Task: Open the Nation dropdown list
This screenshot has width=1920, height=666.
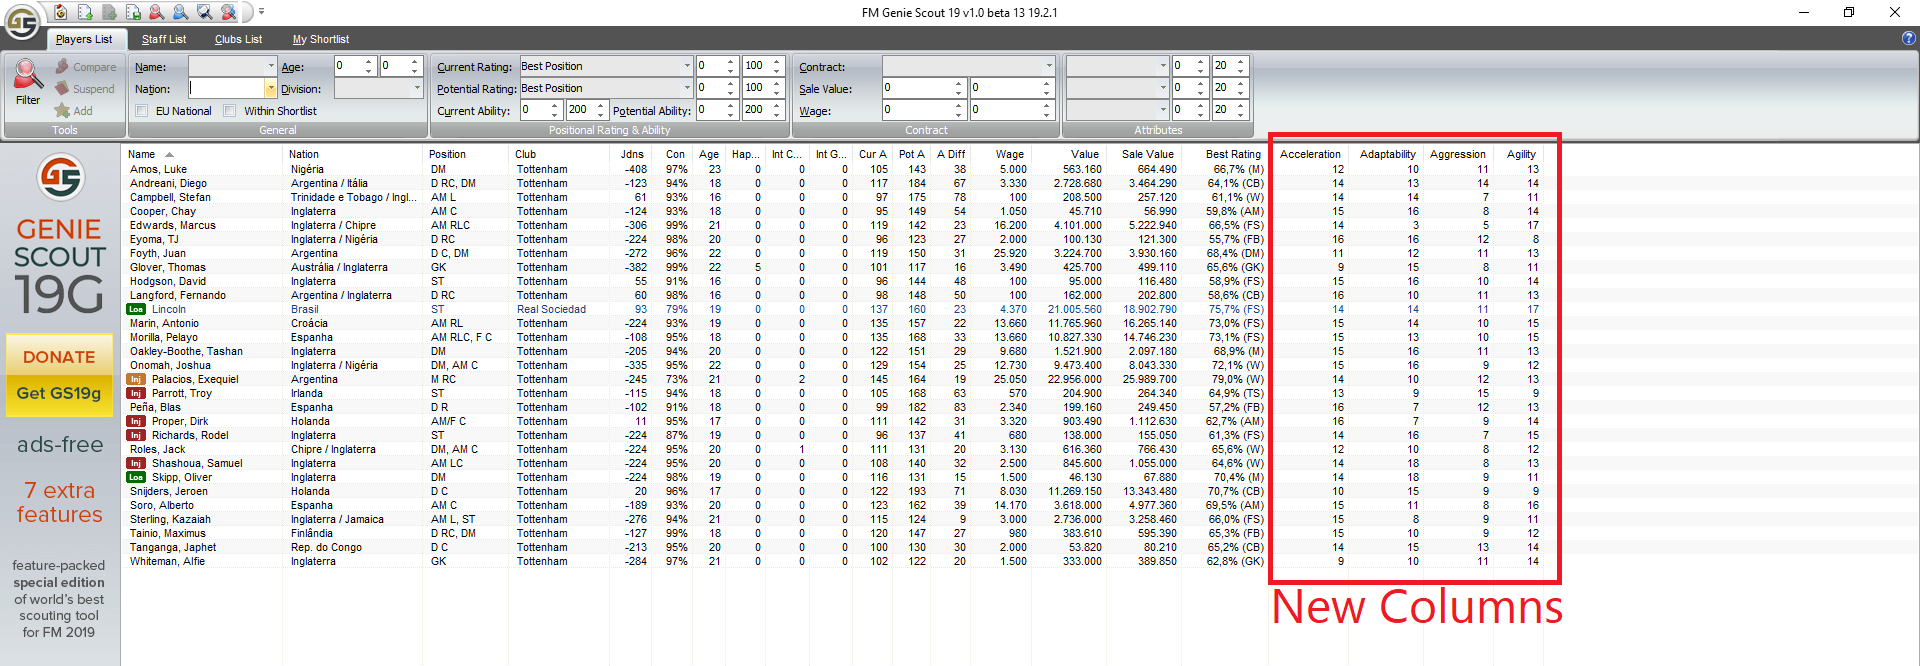Action: pos(270,89)
